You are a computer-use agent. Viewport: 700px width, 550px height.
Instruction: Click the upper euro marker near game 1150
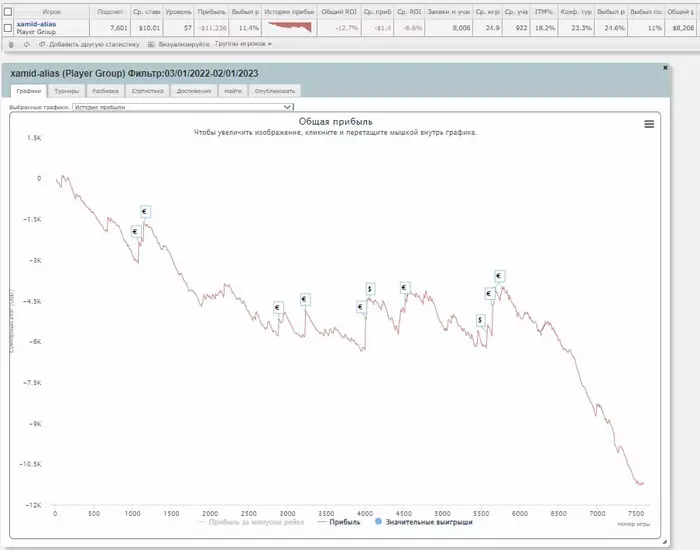(x=145, y=212)
